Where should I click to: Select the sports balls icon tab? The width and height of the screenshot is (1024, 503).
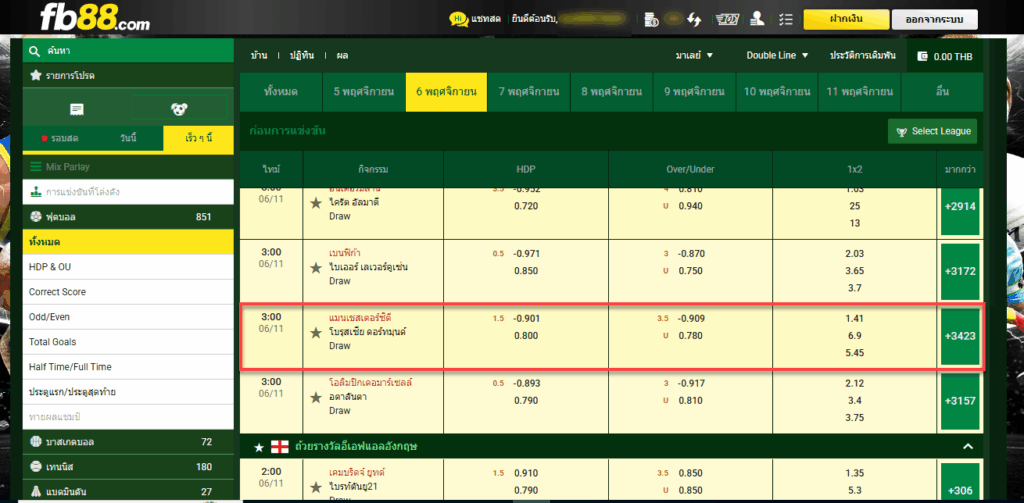(179, 109)
